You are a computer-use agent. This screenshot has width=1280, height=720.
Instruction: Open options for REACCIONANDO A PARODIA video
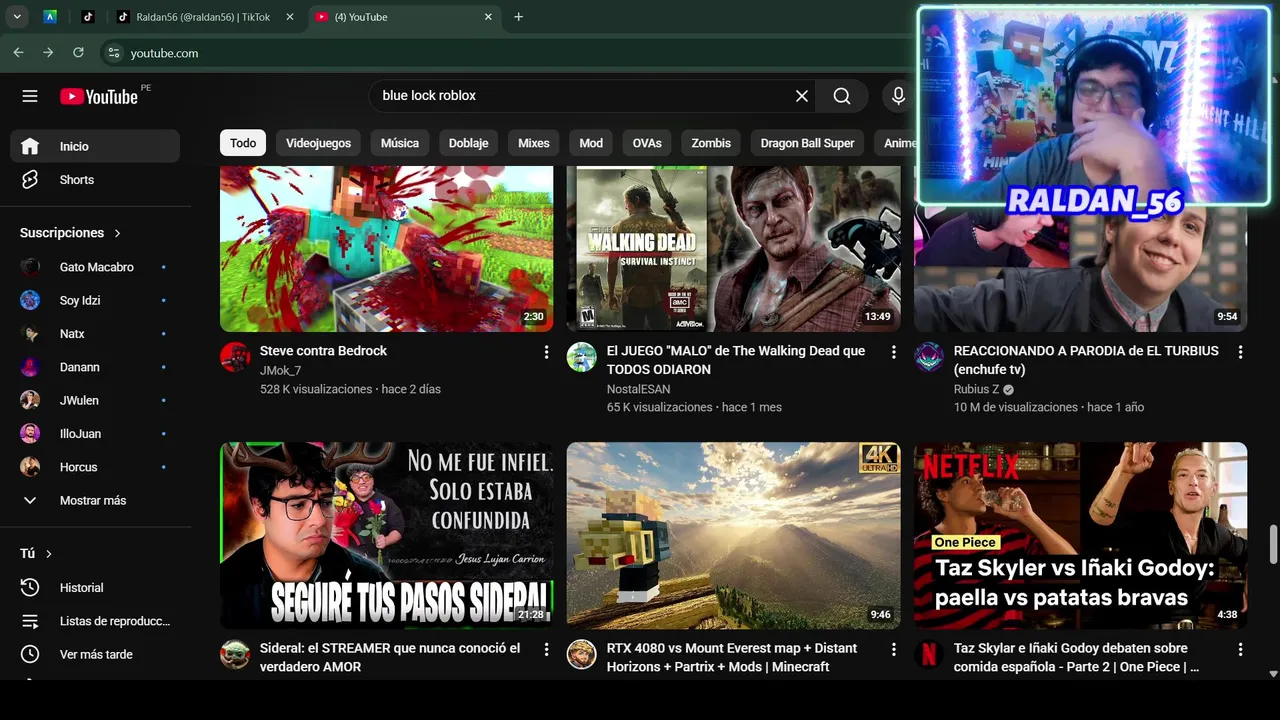tap(1240, 352)
